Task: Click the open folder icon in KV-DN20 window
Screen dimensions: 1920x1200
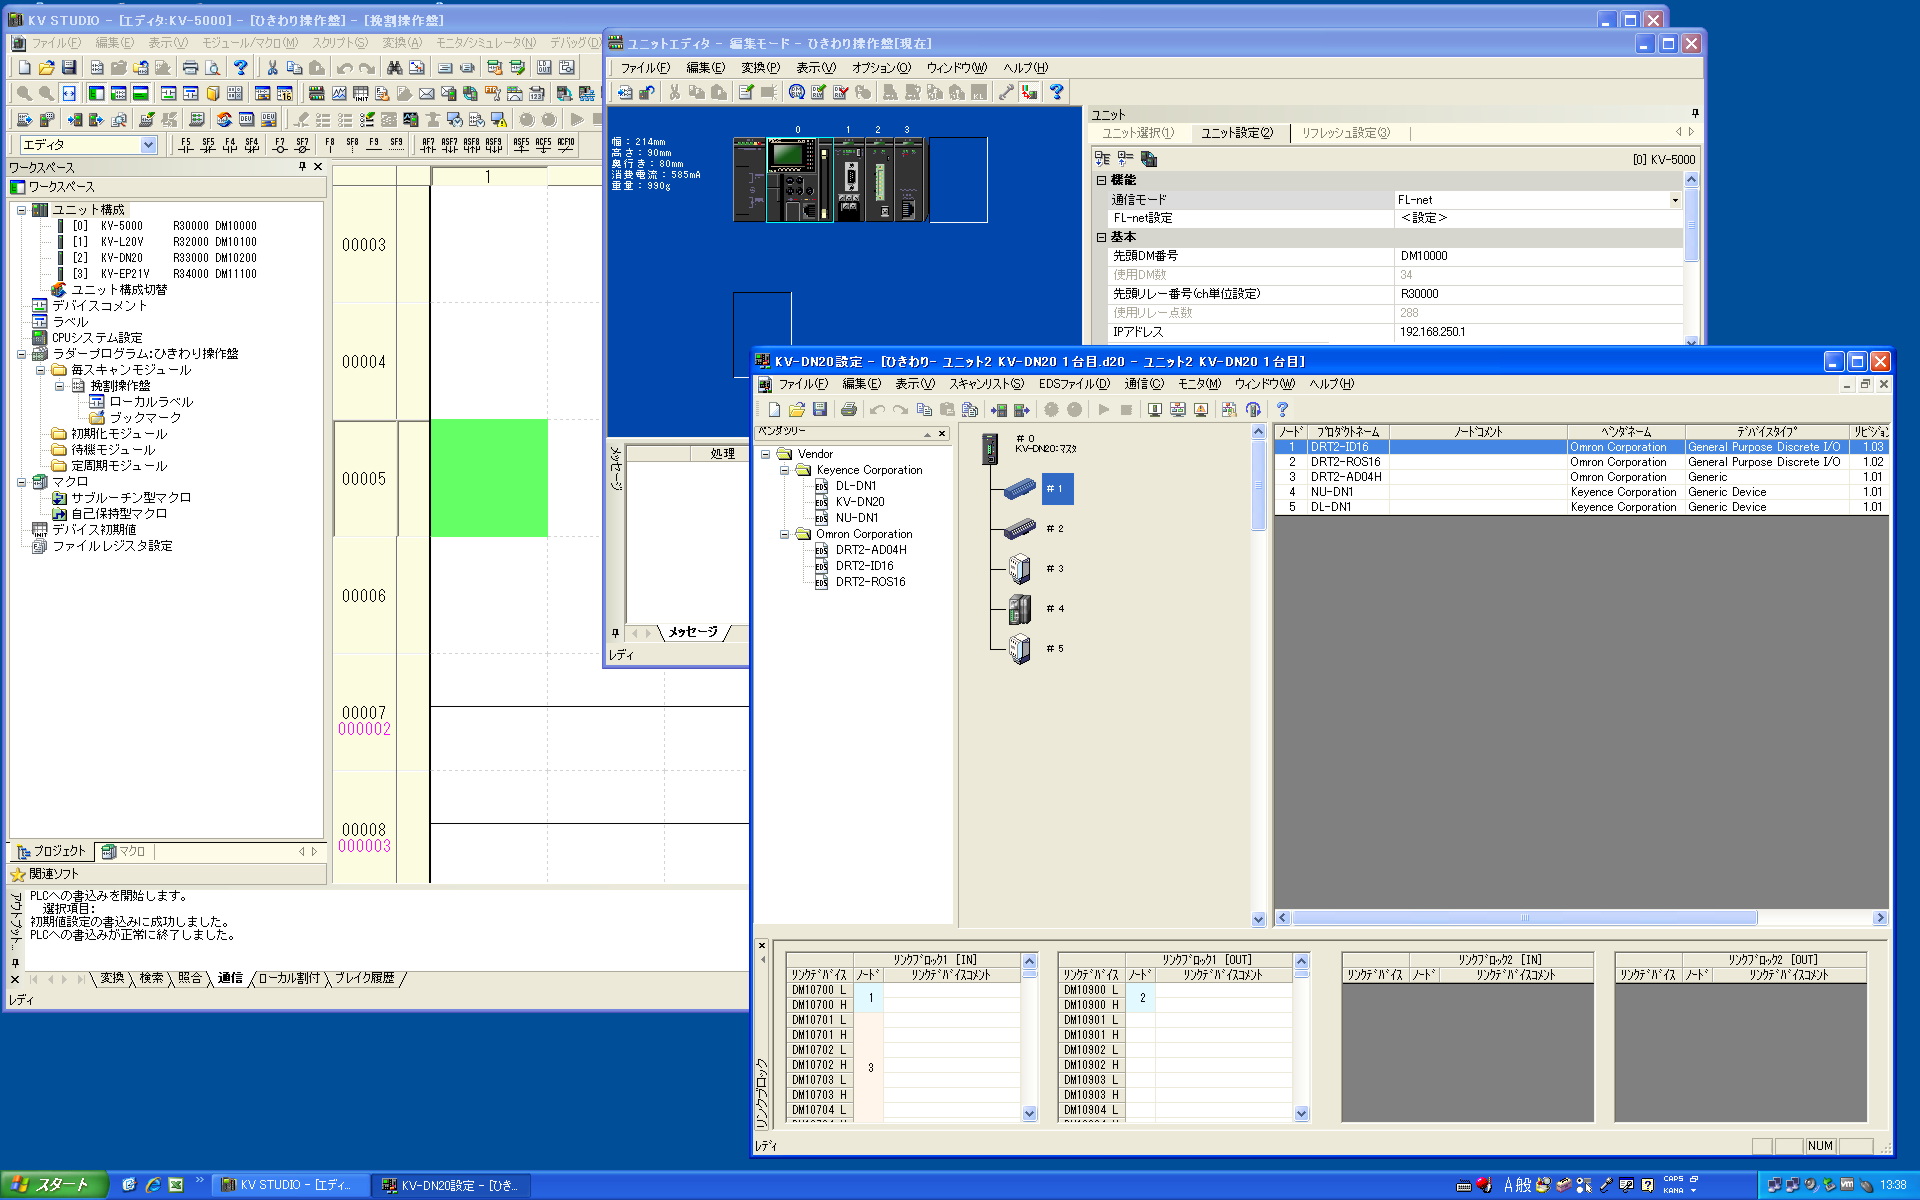Action: (797, 410)
